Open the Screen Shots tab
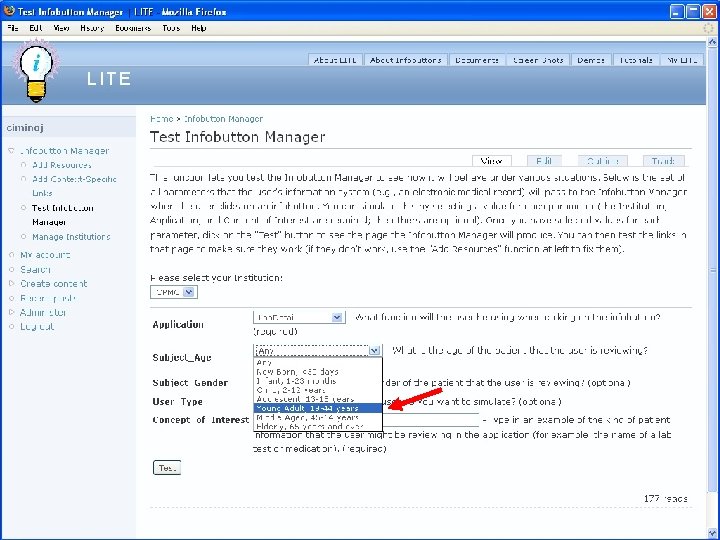The image size is (720, 540). [x=538, y=60]
